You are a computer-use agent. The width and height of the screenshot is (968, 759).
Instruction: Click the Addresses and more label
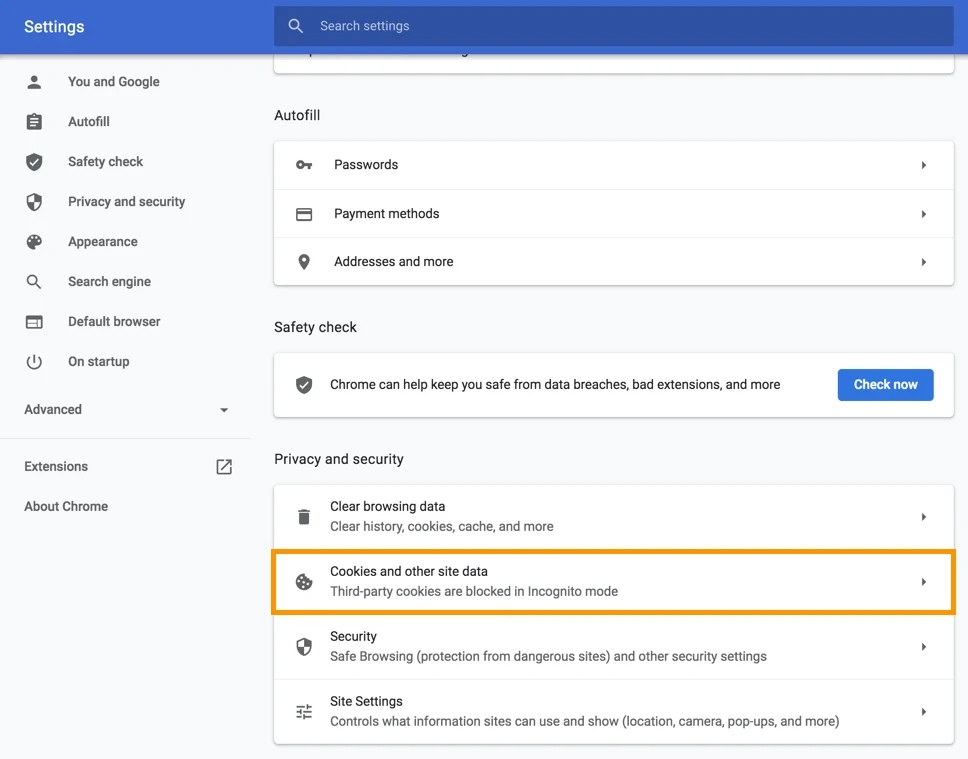[x=394, y=262]
